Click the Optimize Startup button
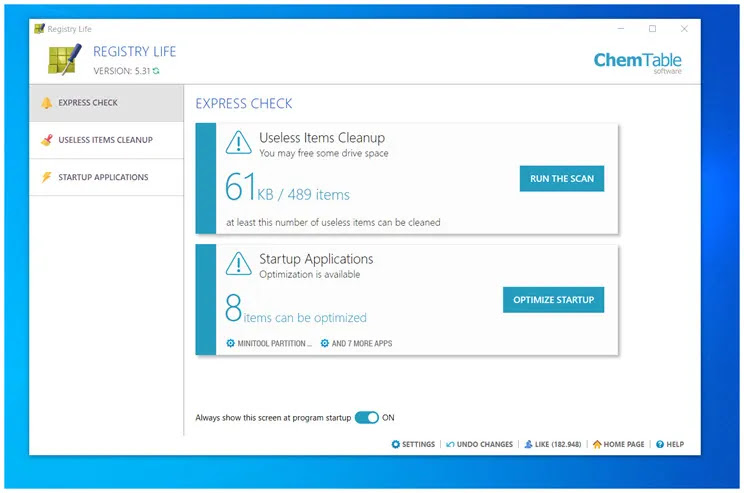This screenshot has width=744, height=493. [x=553, y=300]
